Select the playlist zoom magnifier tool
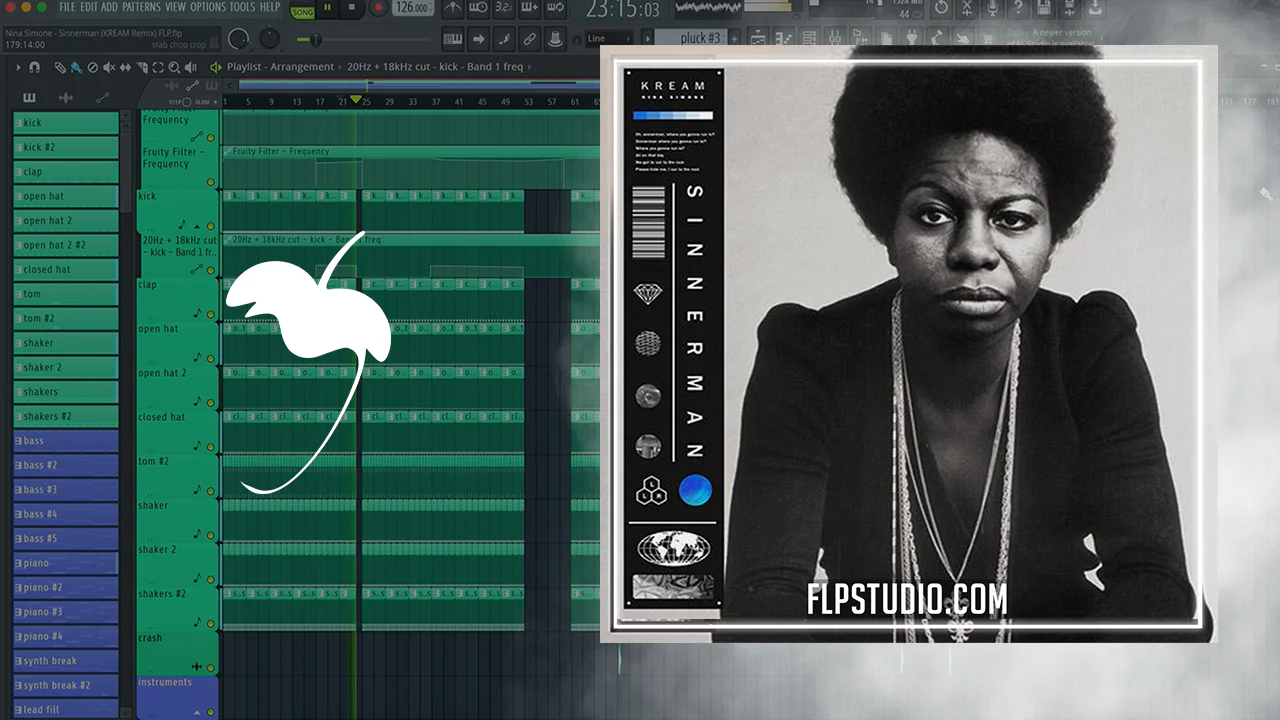 pos(174,67)
